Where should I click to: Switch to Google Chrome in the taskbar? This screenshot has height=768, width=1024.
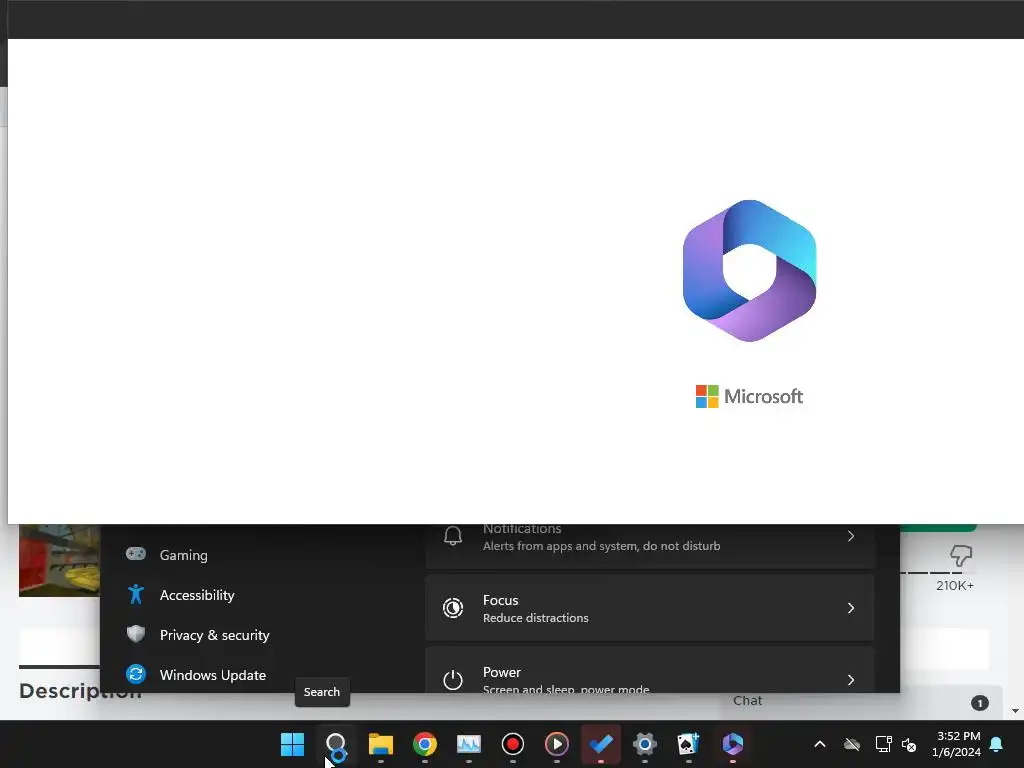pos(424,744)
